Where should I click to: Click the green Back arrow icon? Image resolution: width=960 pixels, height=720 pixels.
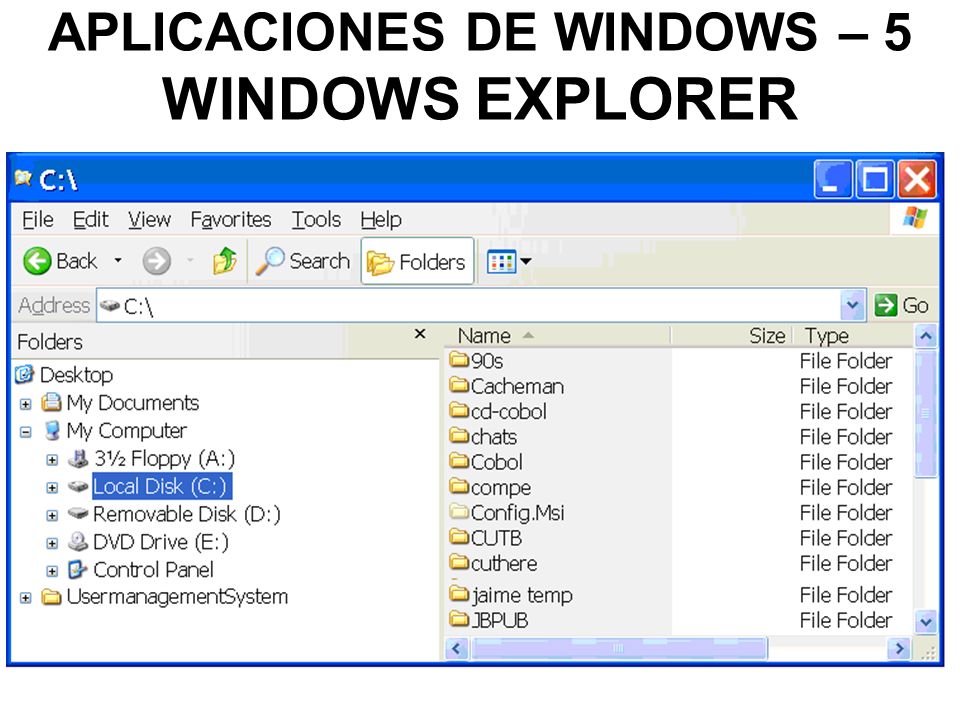[x=37, y=261]
